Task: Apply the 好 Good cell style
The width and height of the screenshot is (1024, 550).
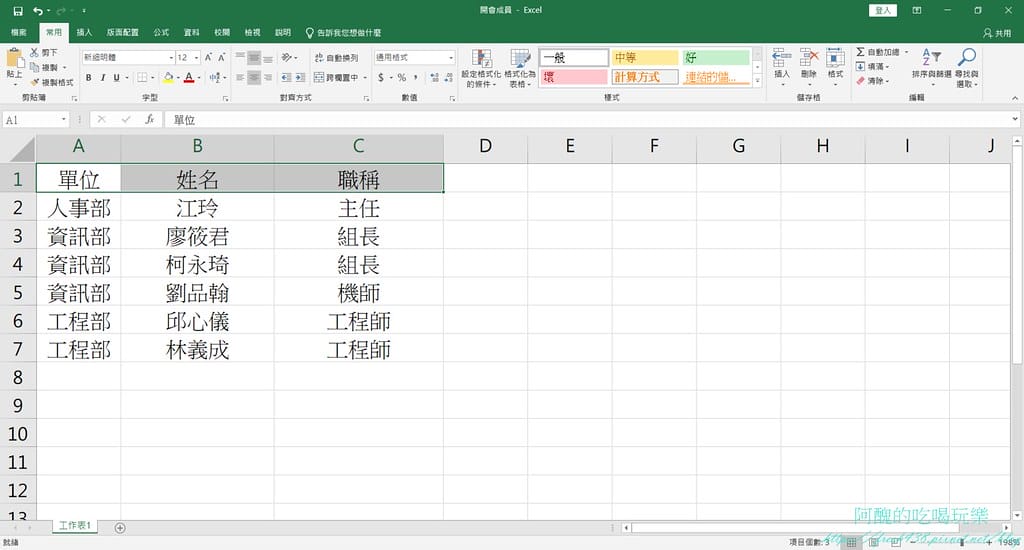Action: (716, 57)
